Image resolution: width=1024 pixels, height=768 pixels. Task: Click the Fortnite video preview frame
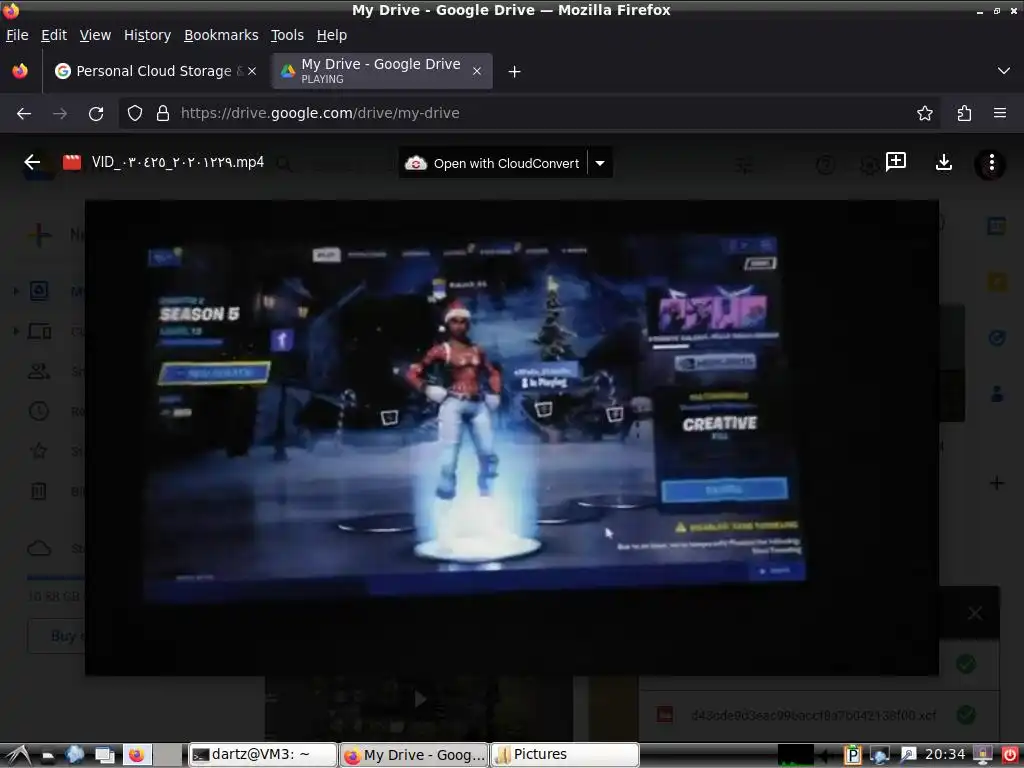pyautogui.click(x=511, y=437)
